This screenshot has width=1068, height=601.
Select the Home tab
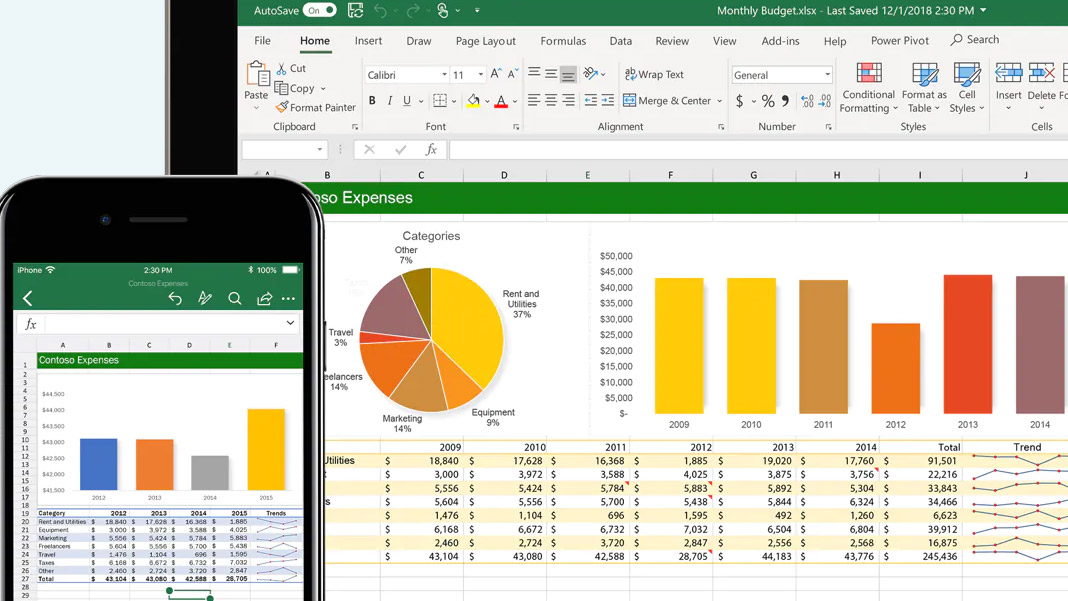pyautogui.click(x=315, y=41)
